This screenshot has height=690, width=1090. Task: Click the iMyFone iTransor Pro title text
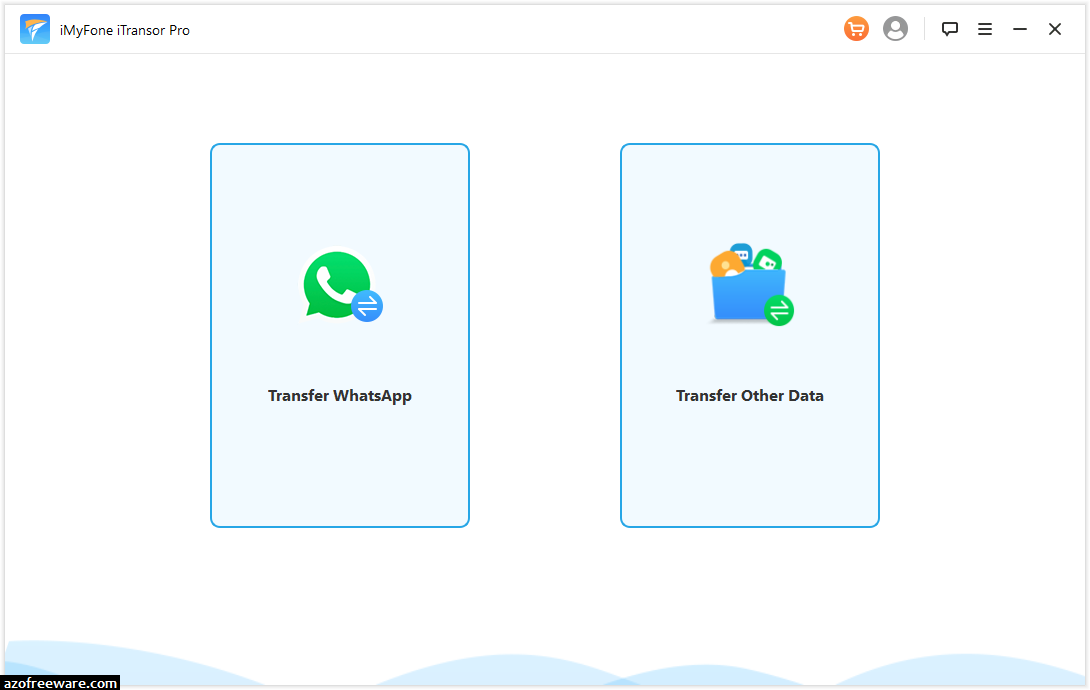coord(124,31)
